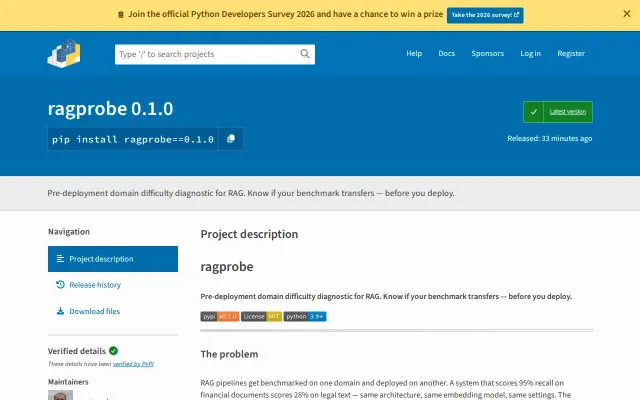This screenshot has width=640, height=400.
Task: Open the Sponsors page
Action: click(x=488, y=53)
